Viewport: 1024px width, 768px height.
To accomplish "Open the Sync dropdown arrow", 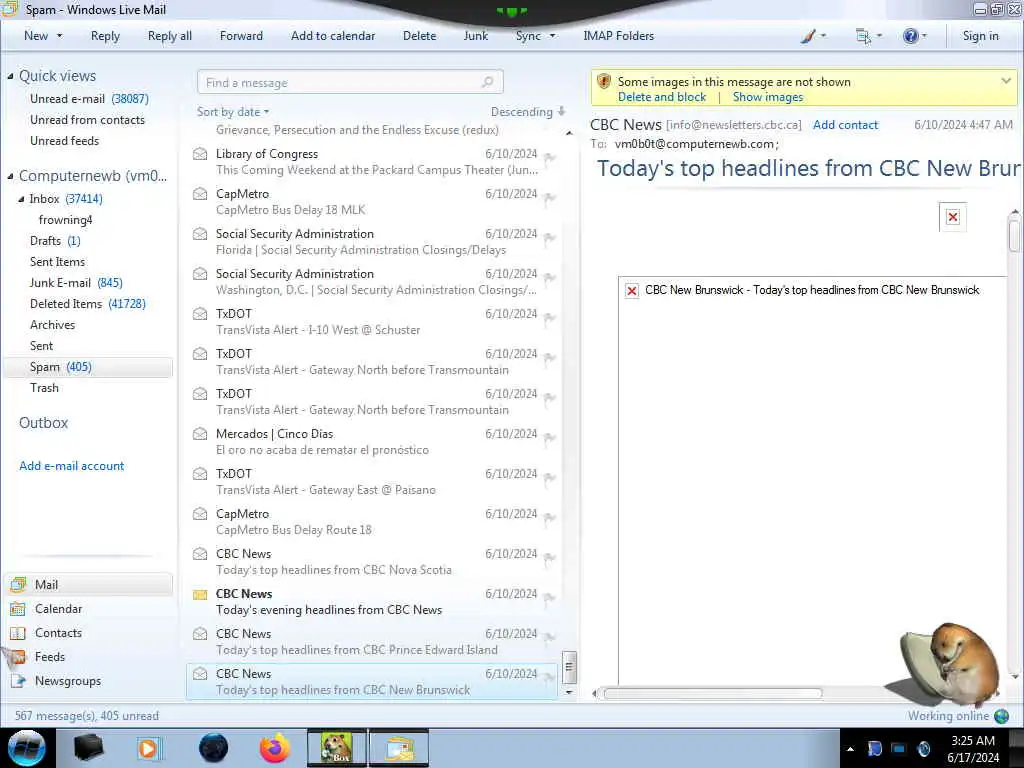I will click(x=552, y=36).
